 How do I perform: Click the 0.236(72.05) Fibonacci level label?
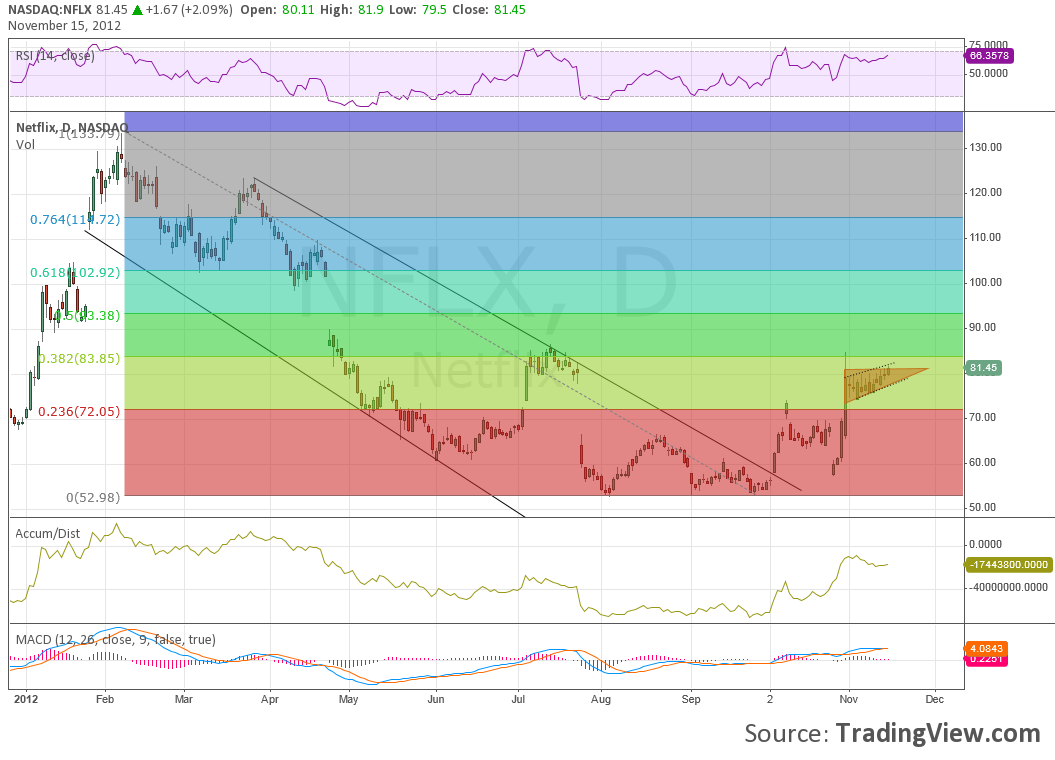(x=79, y=411)
